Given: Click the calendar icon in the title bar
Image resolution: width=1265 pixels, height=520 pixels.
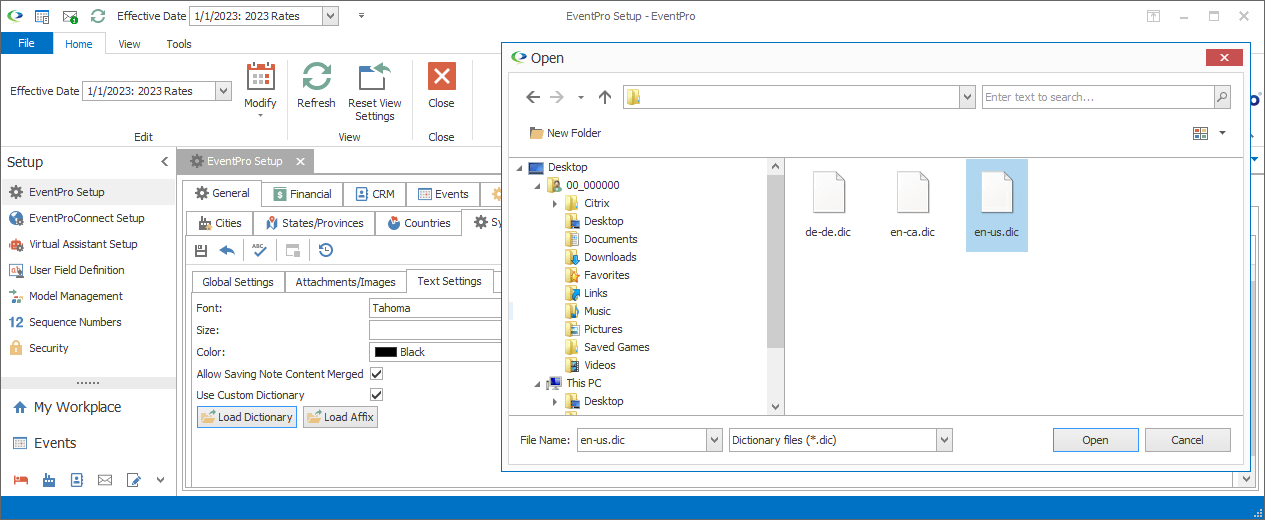Looking at the screenshot, I should coord(42,16).
